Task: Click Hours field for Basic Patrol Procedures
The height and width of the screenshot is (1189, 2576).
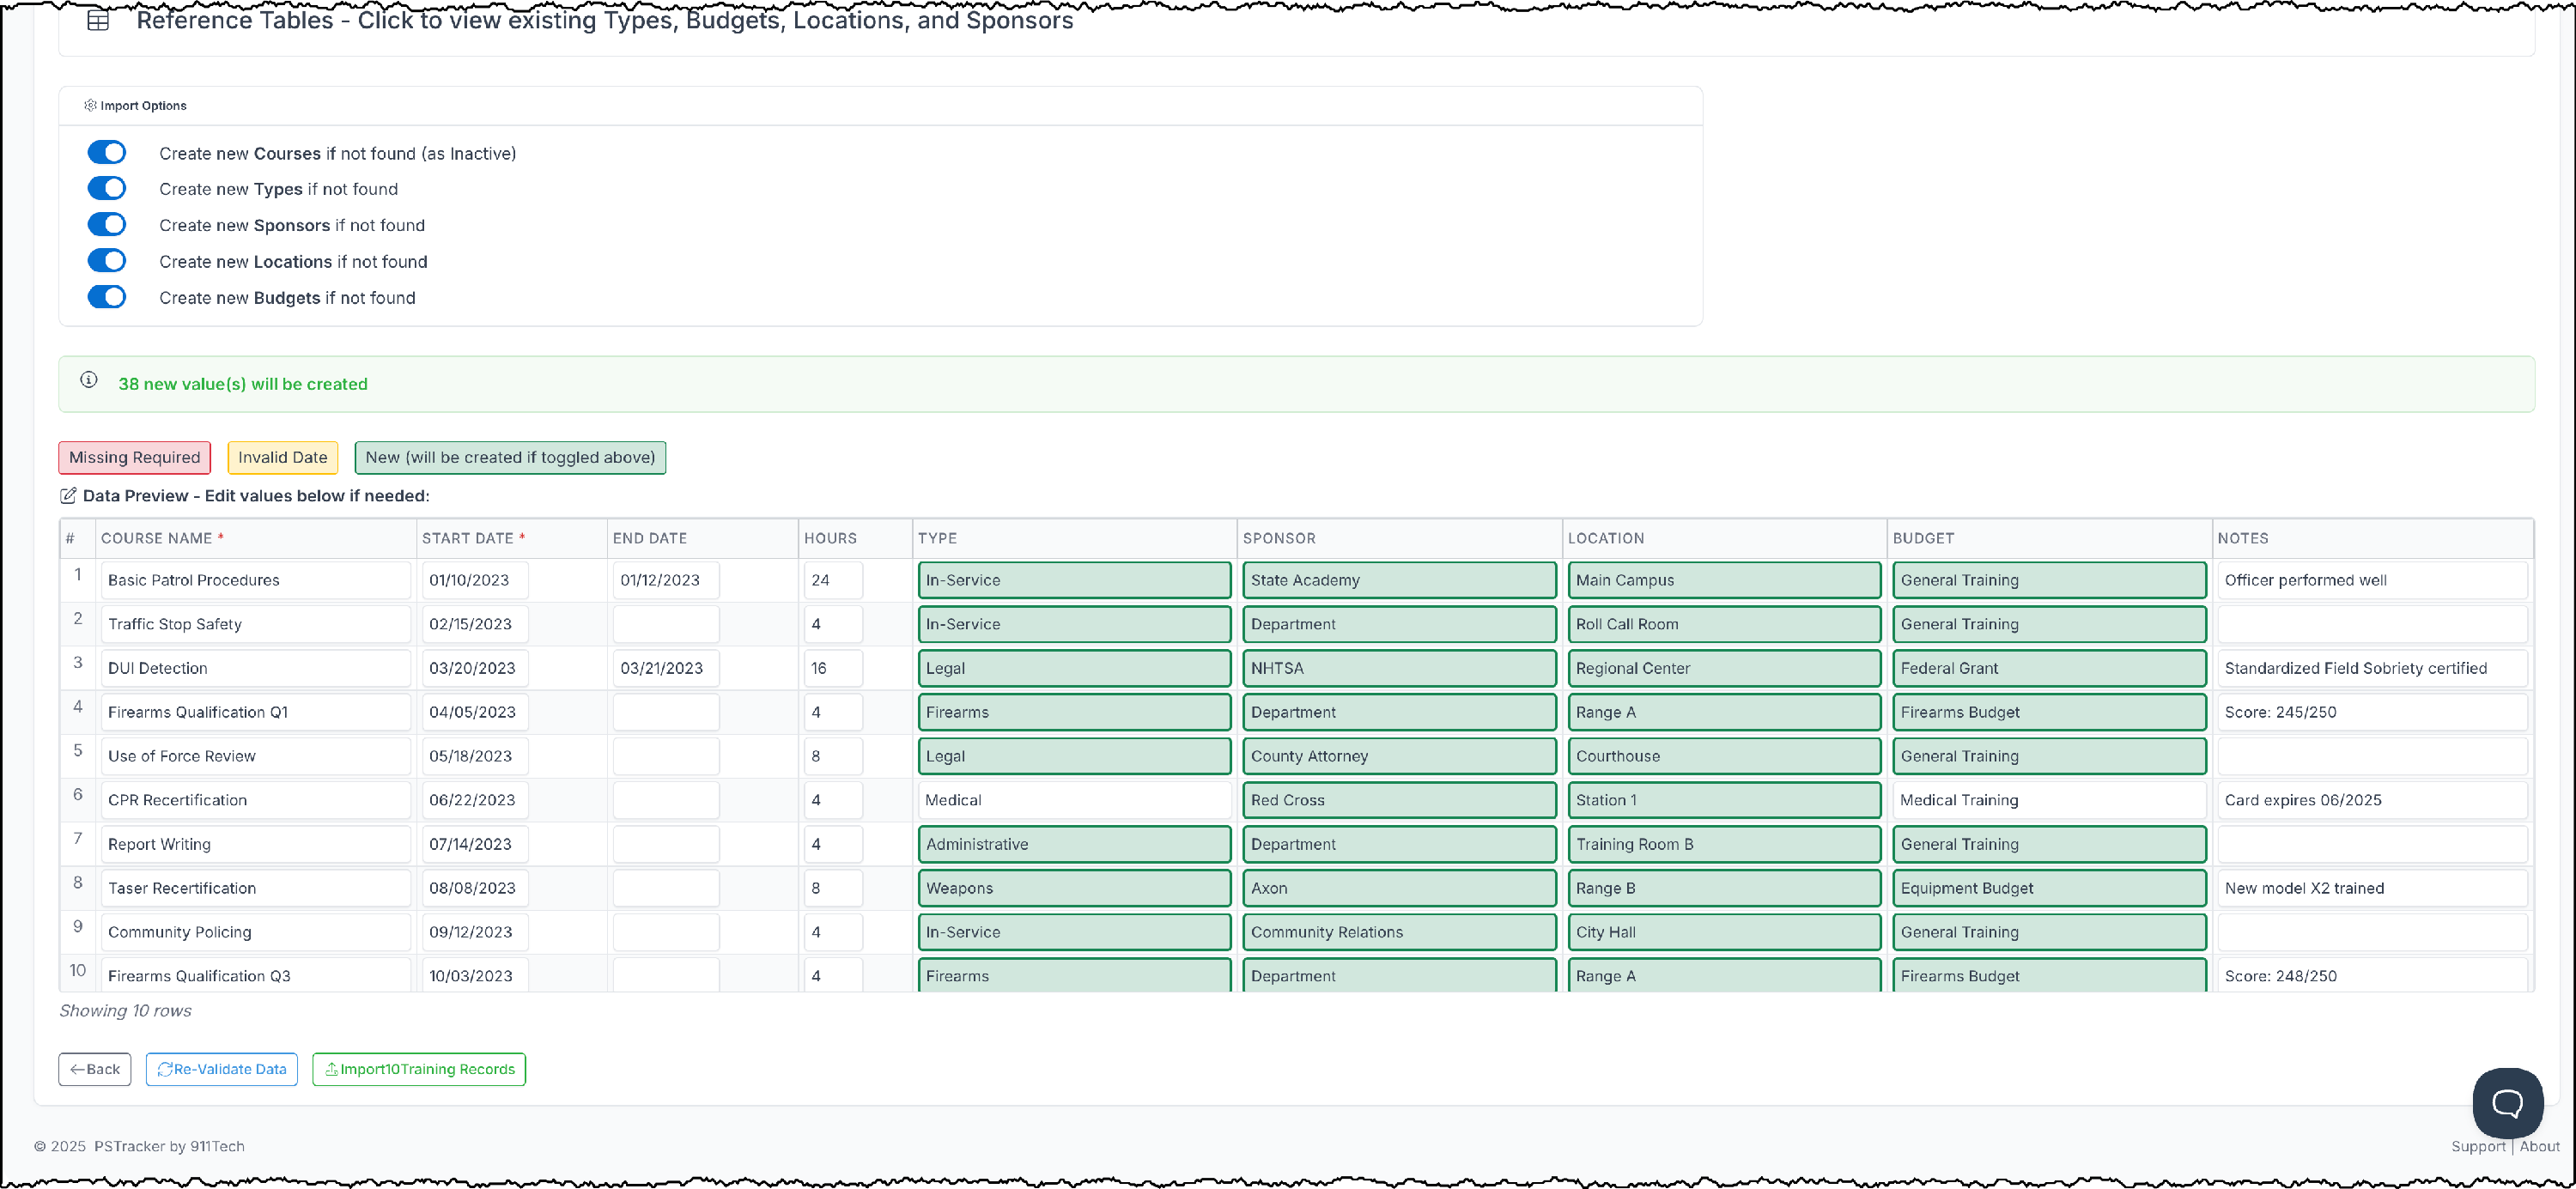Action: (832, 580)
